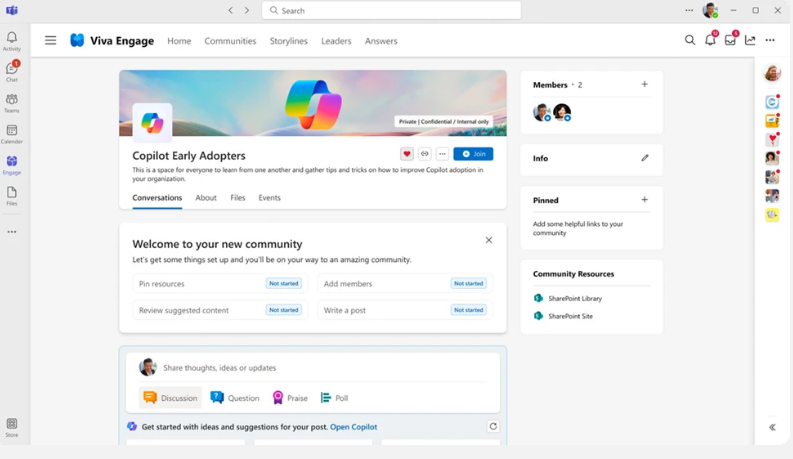Screen dimensions: 793x459
Task: Click the community Copilot avatar logo
Action: click(152, 123)
